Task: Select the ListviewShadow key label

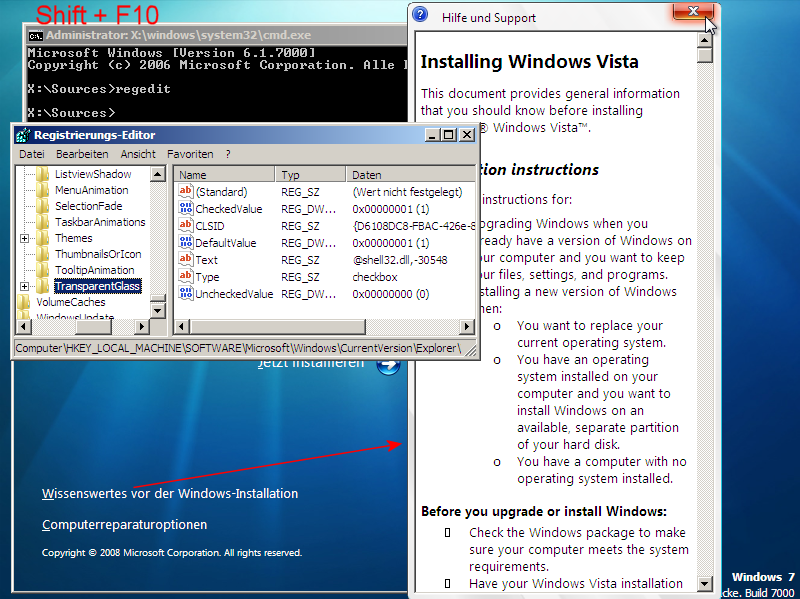Action: click(x=93, y=174)
